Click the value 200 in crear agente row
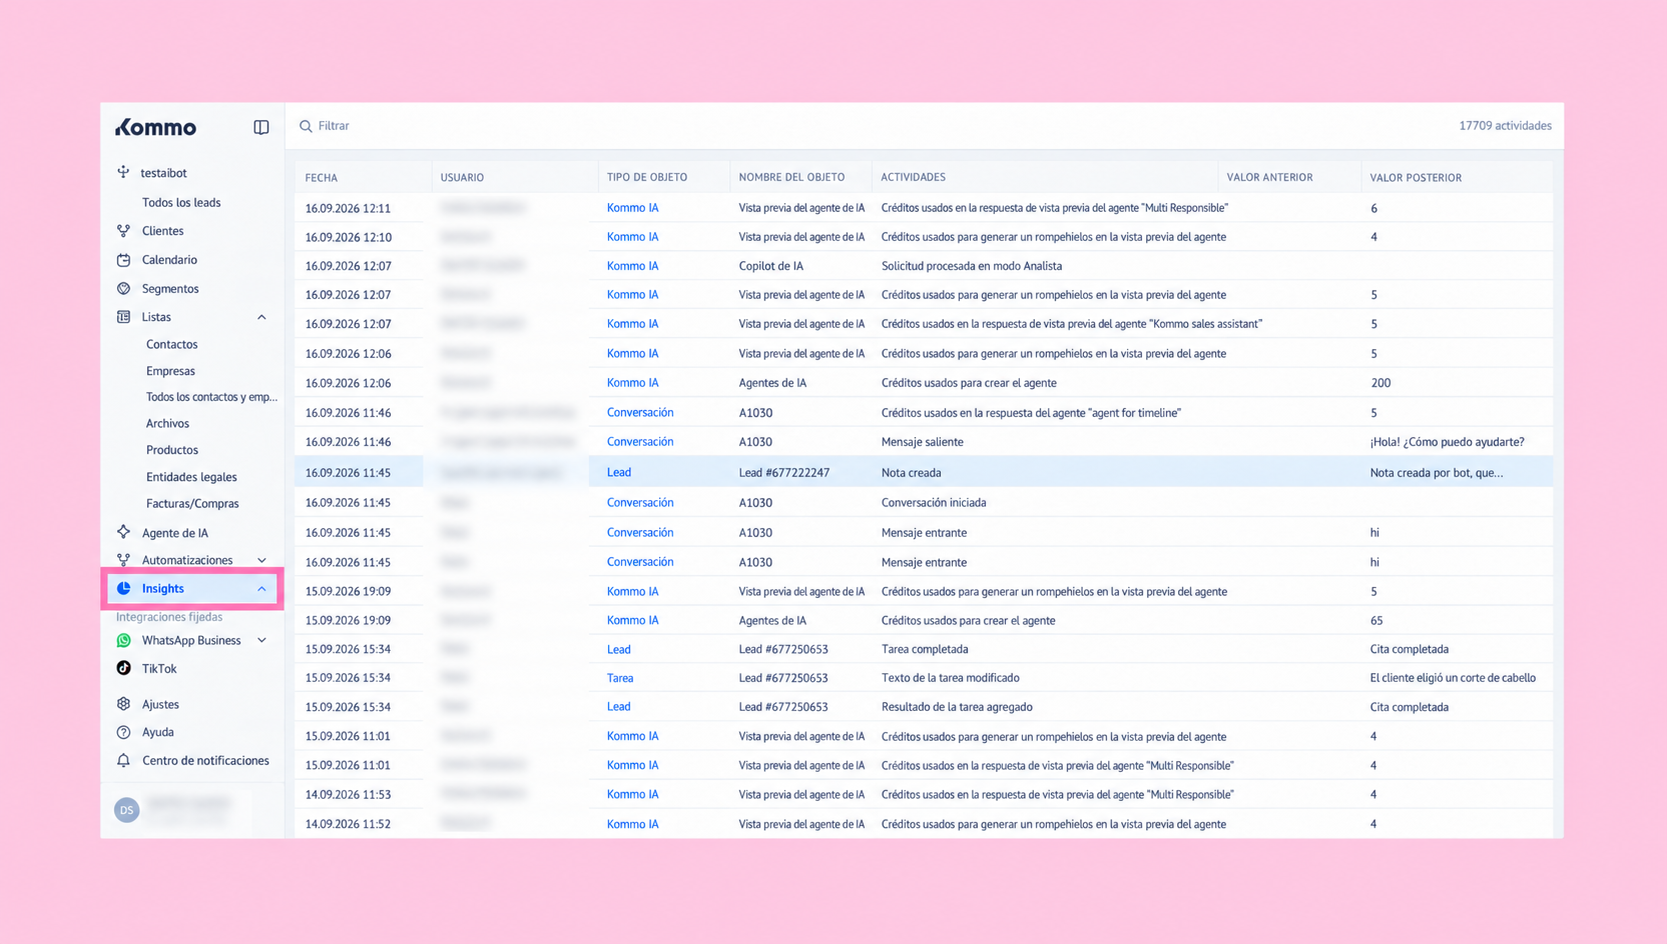1667x944 pixels. point(1380,383)
